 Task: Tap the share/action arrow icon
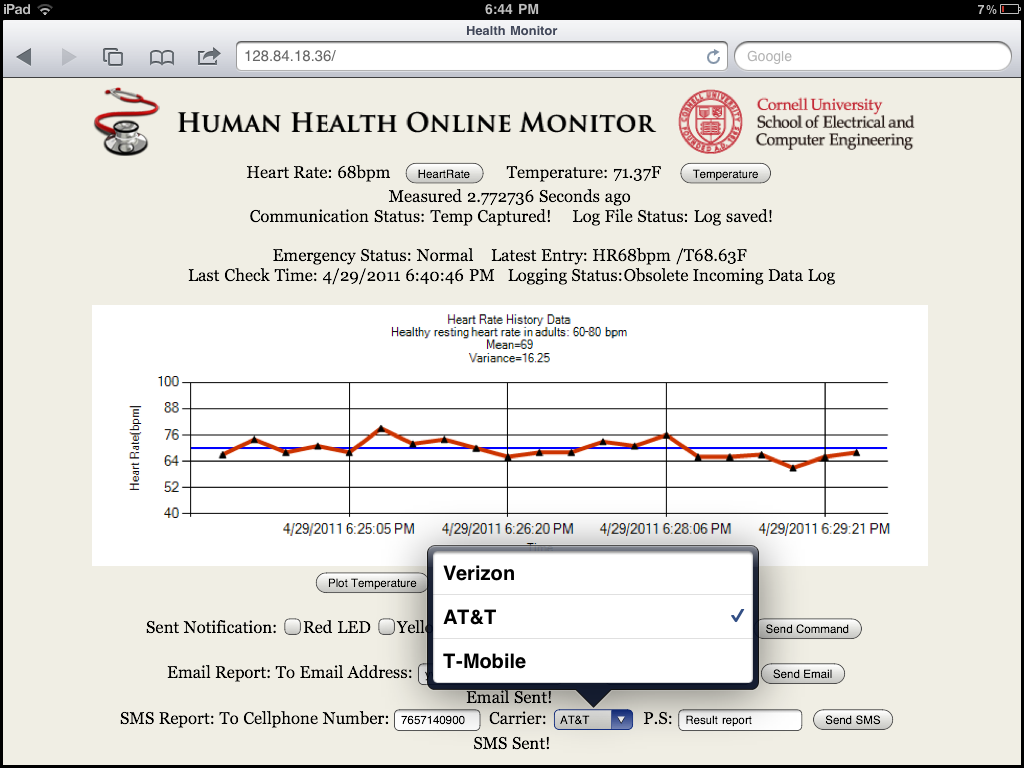[209, 57]
